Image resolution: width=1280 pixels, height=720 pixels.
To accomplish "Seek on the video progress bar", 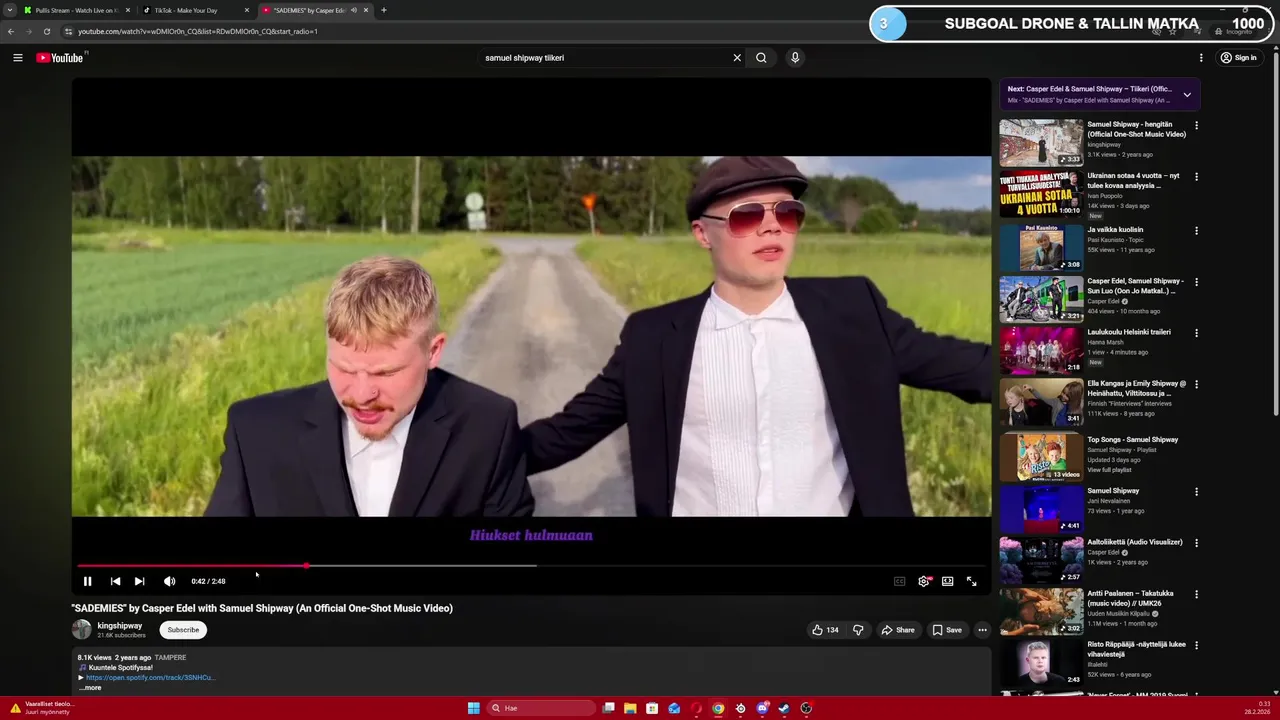I will (x=531, y=566).
